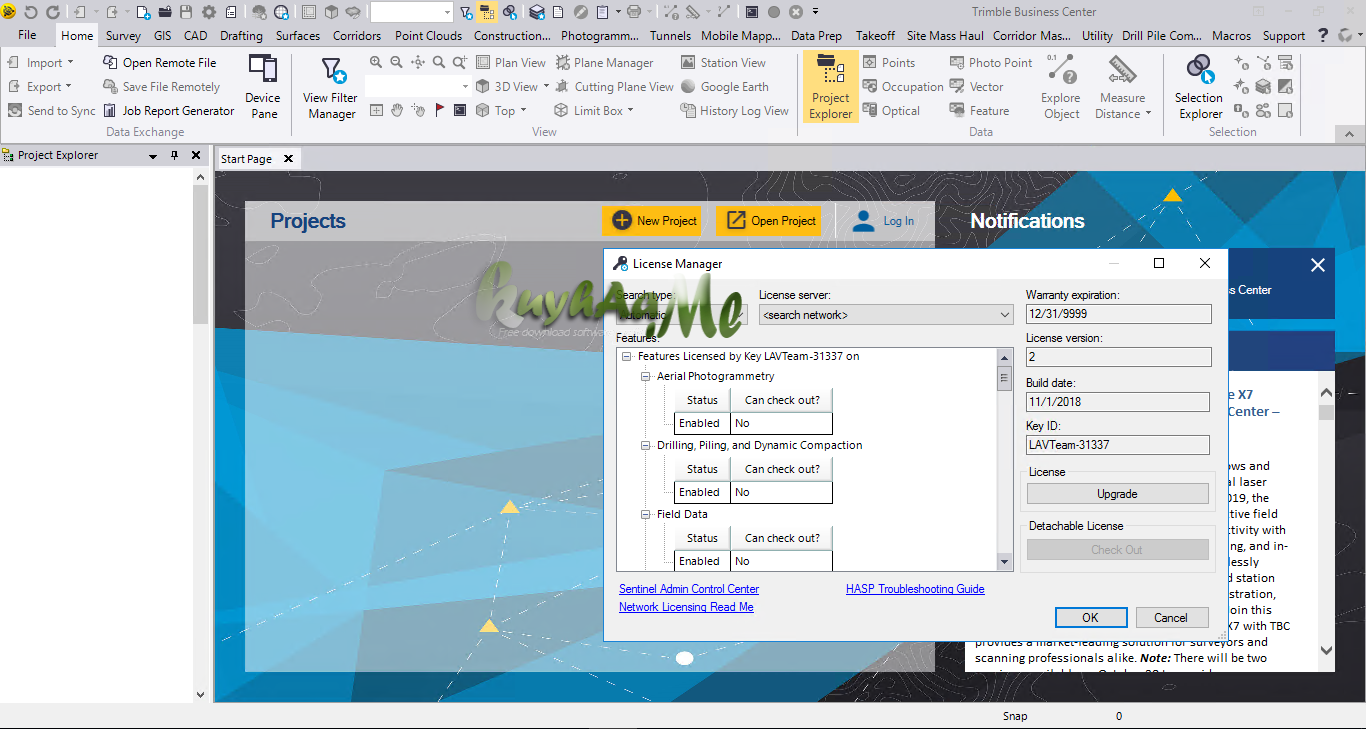
Task: Open the File menu
Action: pyautogui.click(x=27, y=35)
